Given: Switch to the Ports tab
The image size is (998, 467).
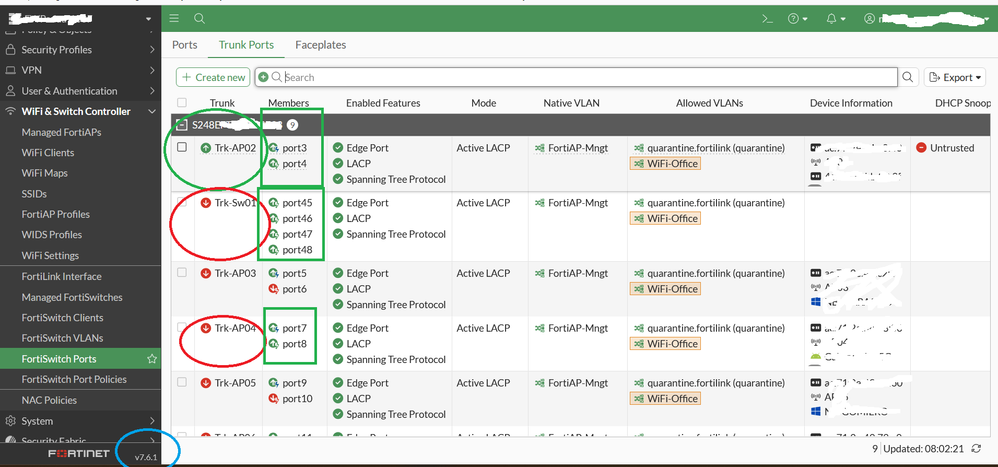Looking at the screenshot, I should [x=184, y=45].
